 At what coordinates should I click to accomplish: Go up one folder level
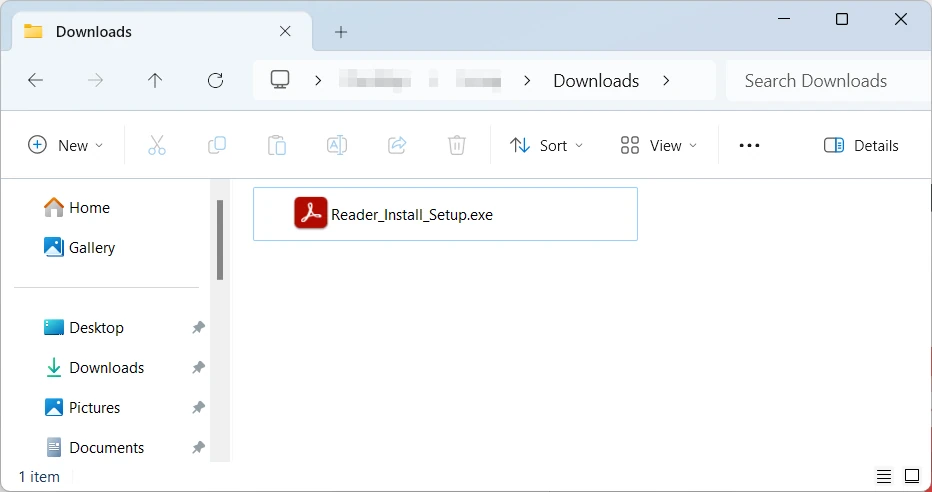point(155,80)
